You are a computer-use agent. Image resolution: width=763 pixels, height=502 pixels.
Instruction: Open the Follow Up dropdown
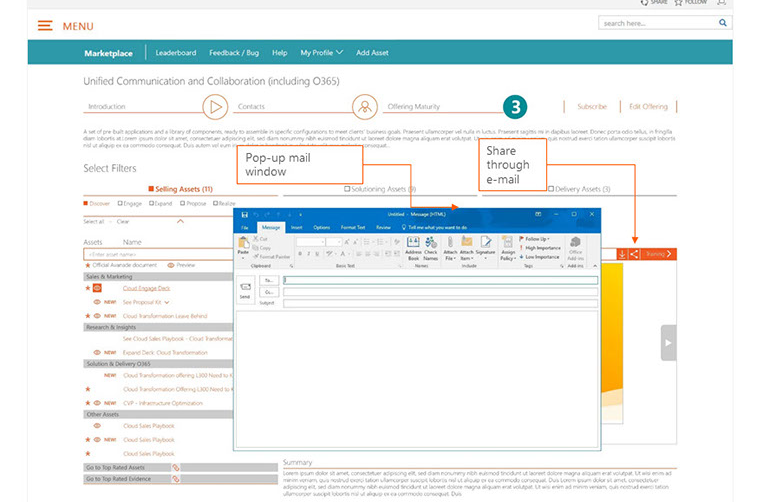[x=537, y=239]
